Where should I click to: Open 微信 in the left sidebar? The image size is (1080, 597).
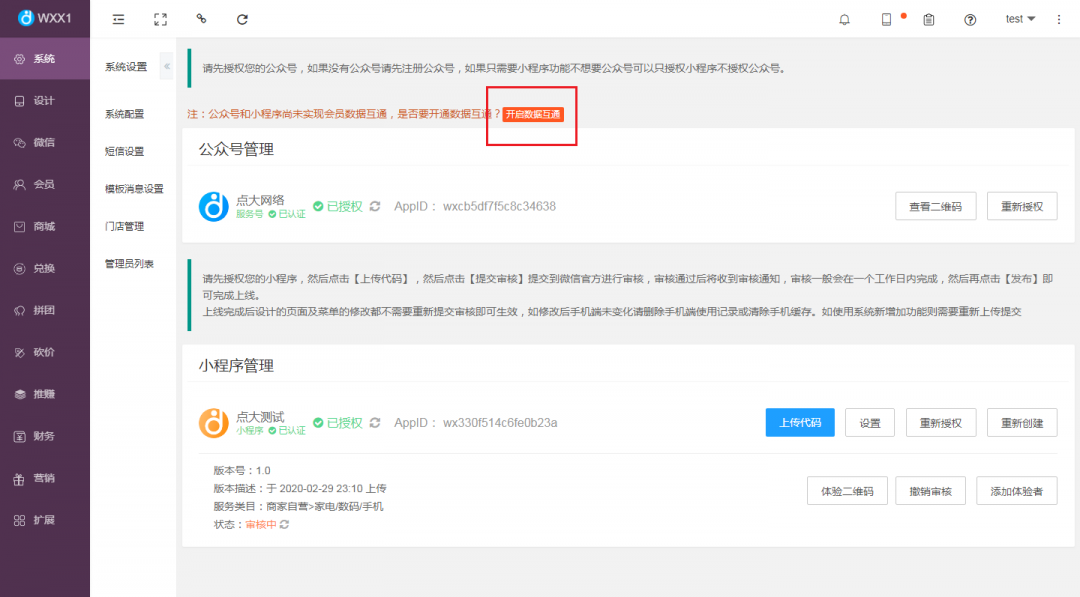coord(44,143)
